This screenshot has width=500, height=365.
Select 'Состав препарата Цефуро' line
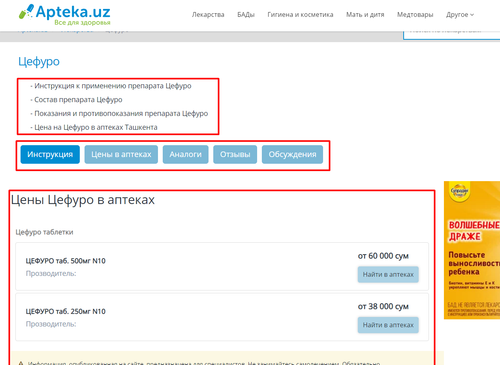click(78, 100)
